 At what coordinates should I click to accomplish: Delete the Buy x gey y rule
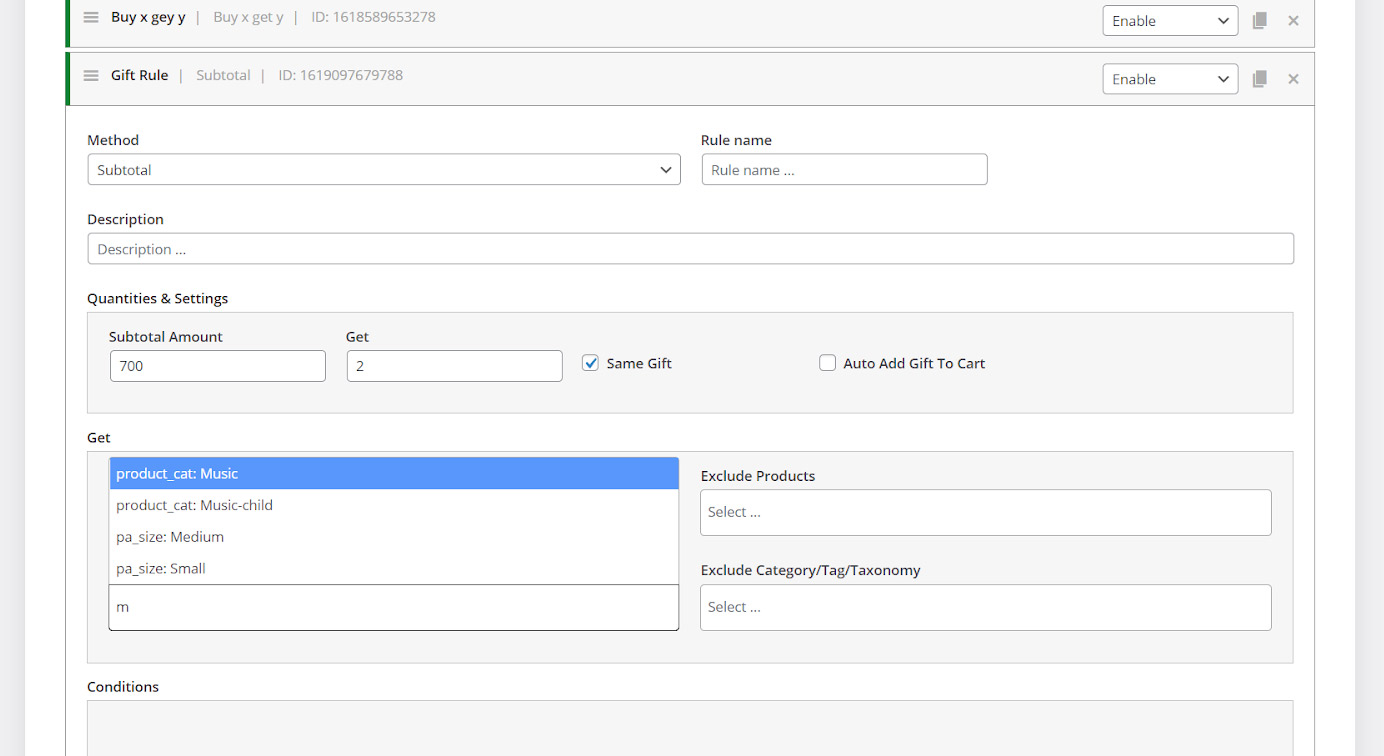(1293, 20)
